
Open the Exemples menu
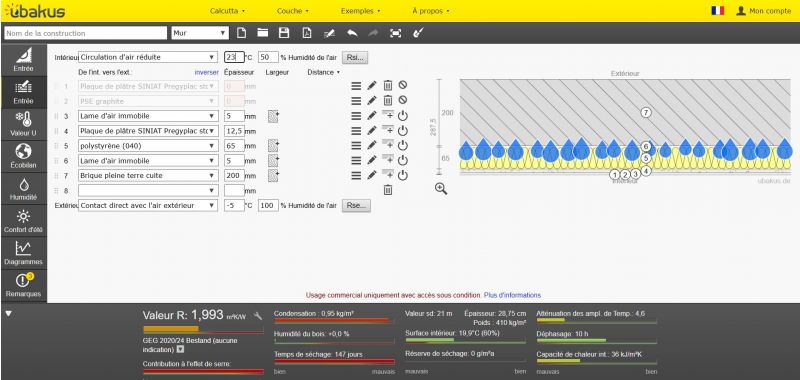click(x=360, y=11)
